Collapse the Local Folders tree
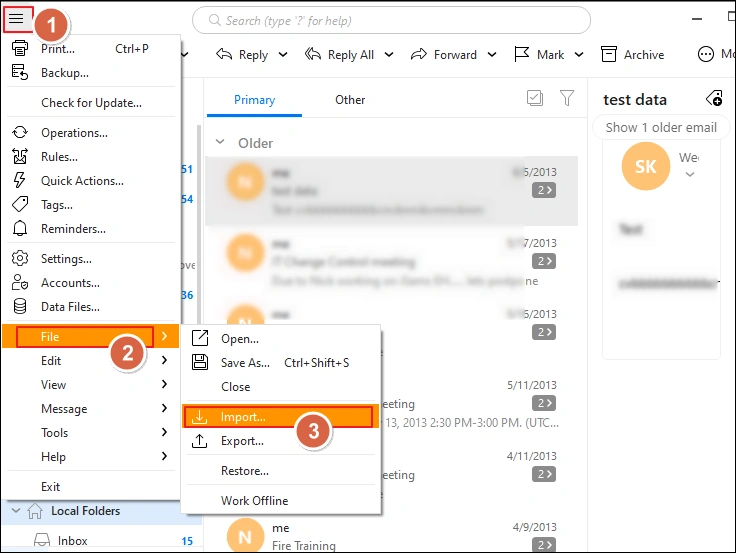736x553 pixels. point(16,510)
